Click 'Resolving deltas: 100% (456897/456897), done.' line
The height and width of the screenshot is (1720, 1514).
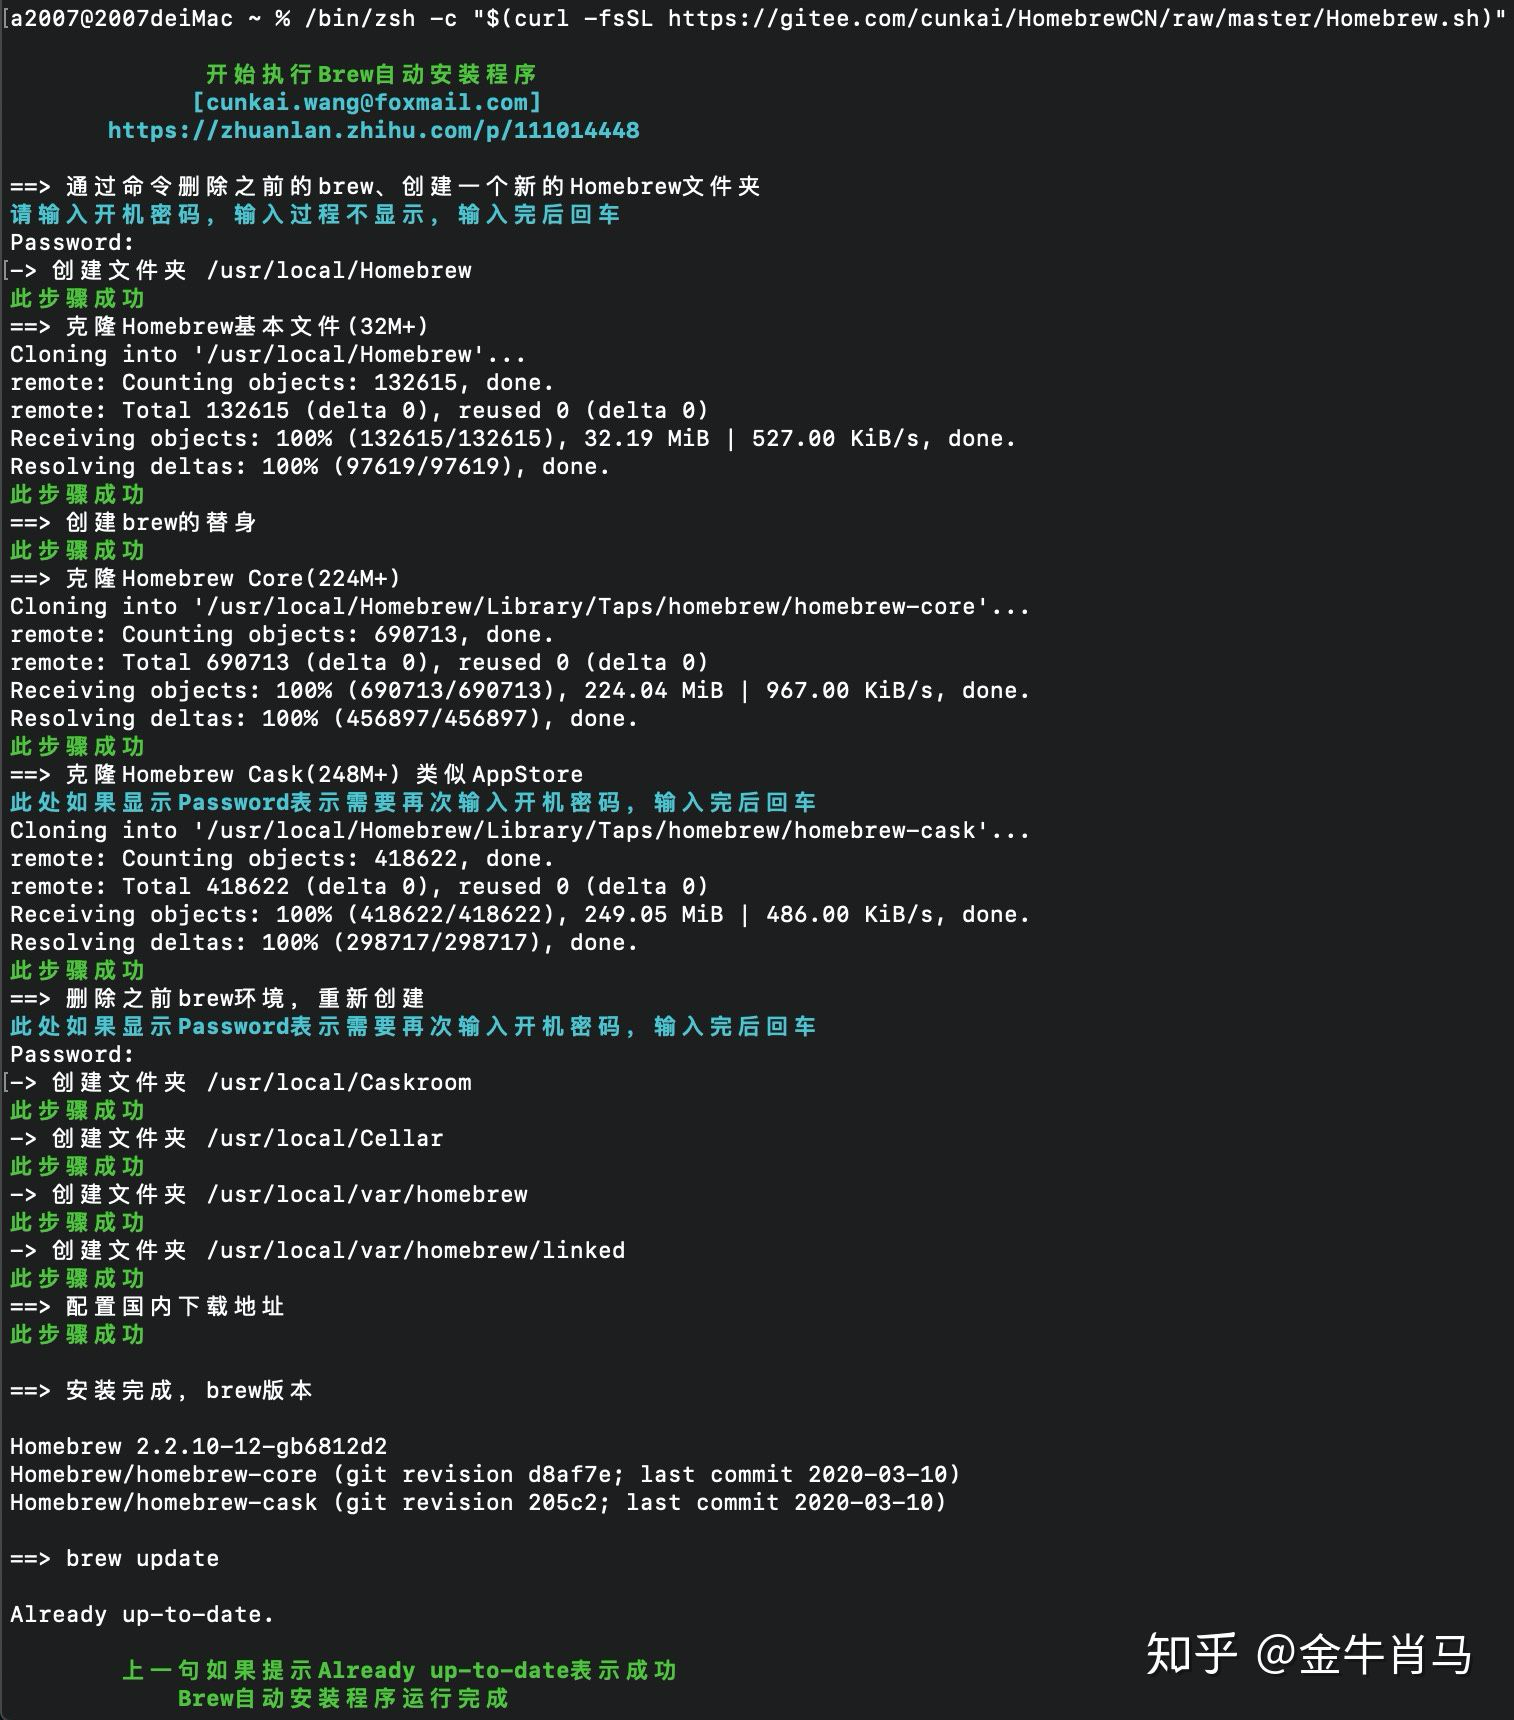point(324,718)
